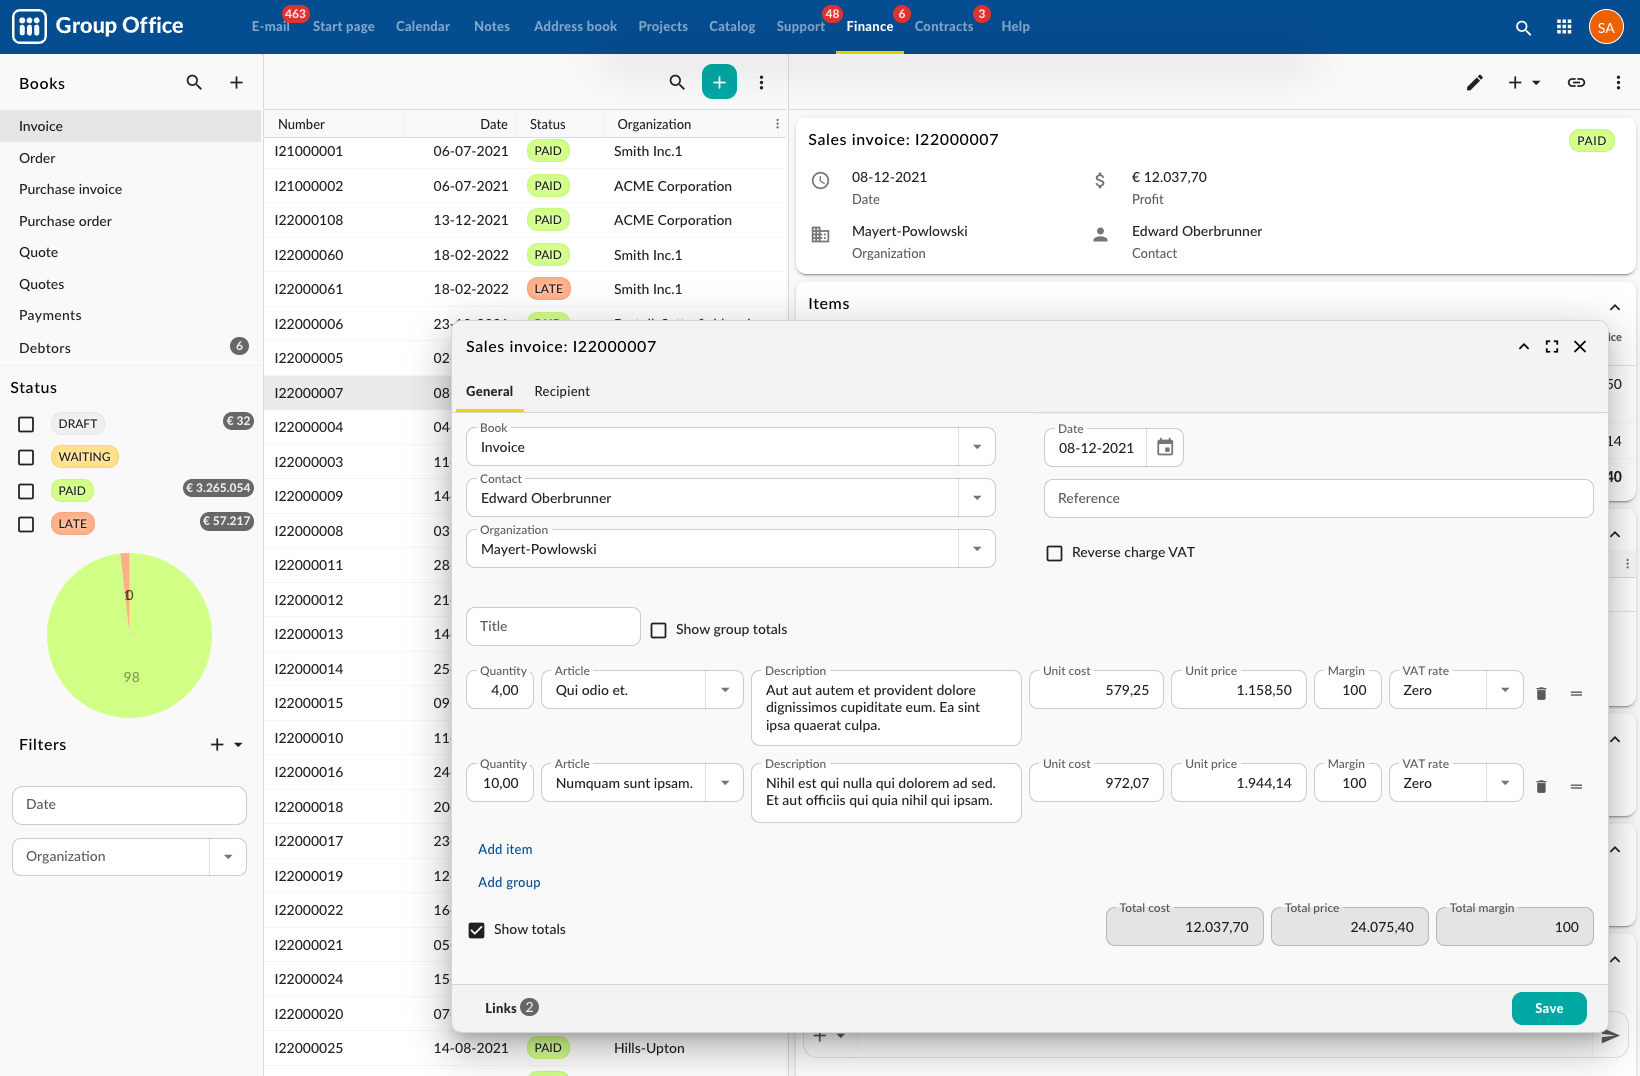Screen dimensions: 1640x1076
Task: Delete the Numquam sunt ipsam. item row
Action: 1541,786
